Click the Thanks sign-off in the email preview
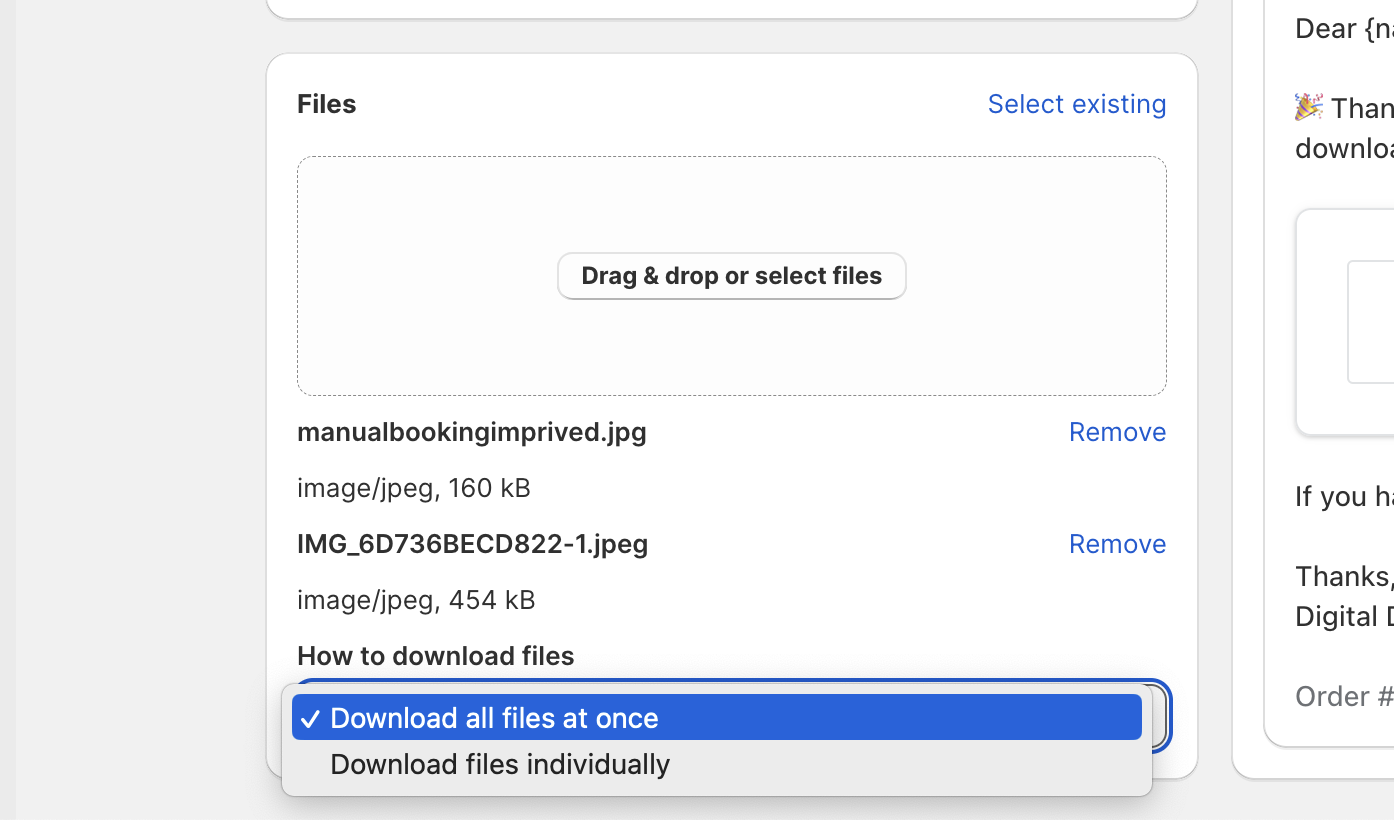Screen dimensions: 1394x820 [x=1343, y=576]
